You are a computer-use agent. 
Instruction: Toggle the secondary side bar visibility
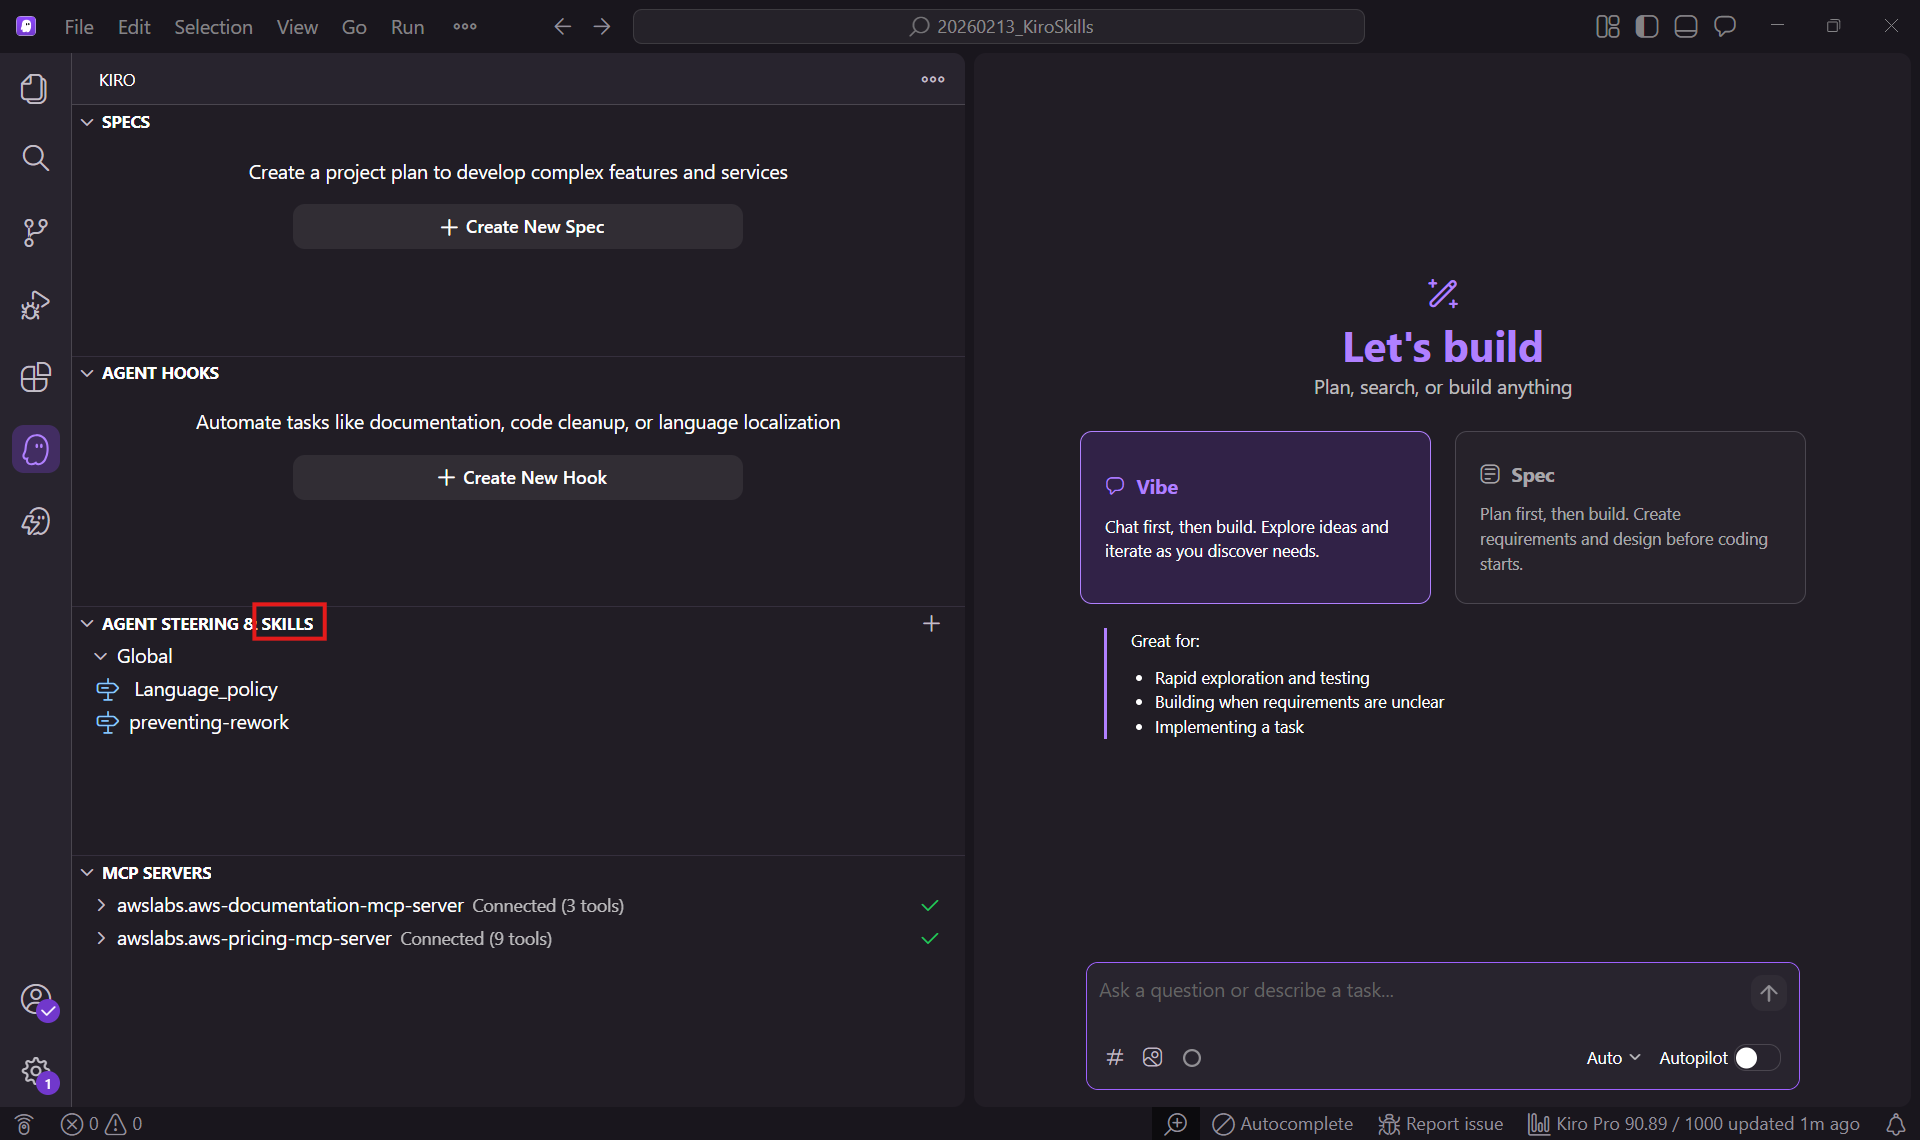click(x=1647, y=26)
